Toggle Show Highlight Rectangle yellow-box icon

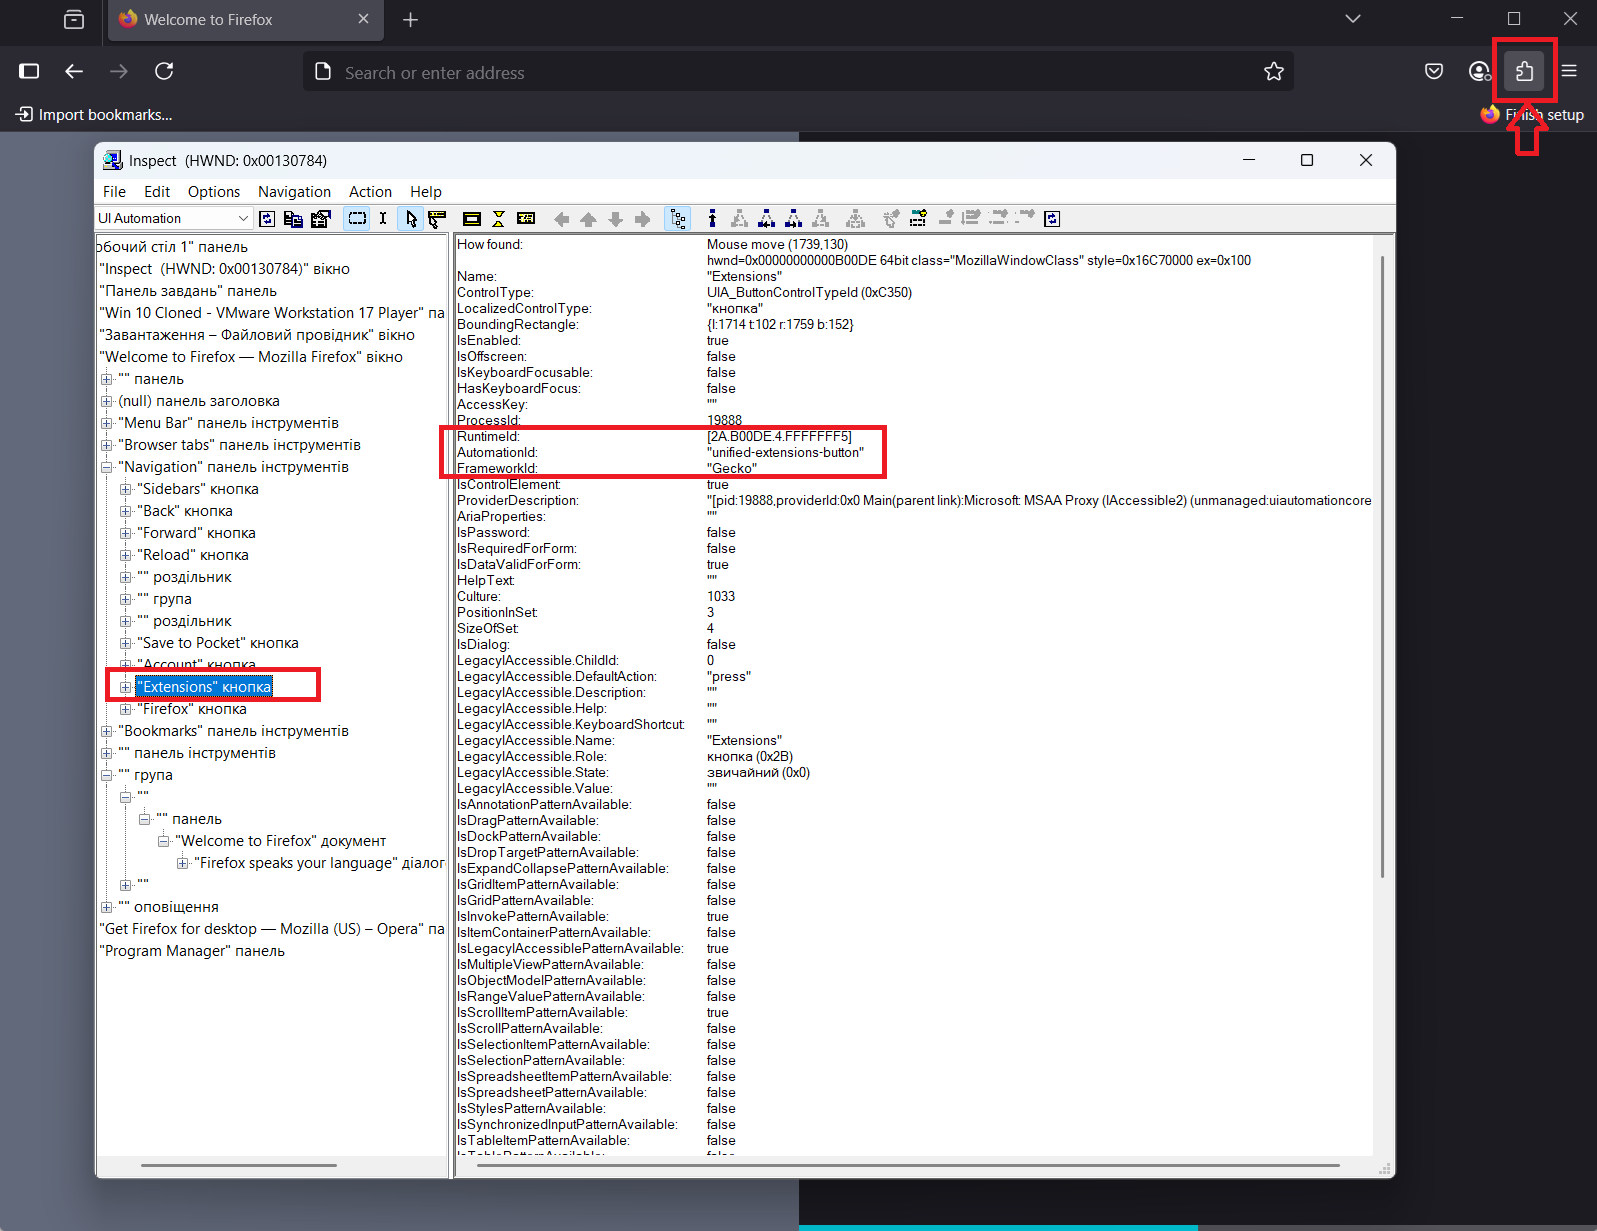pyautogui.click(x=472, y=219)
